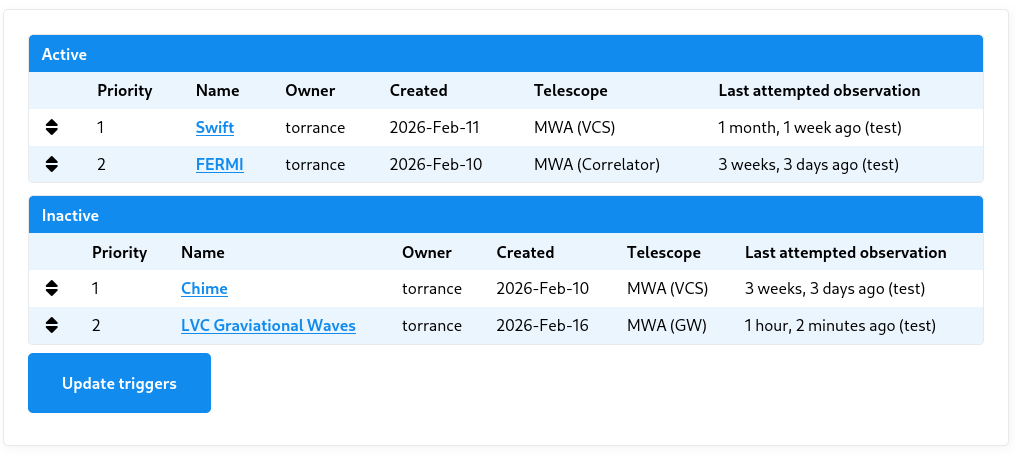Click Created column header in Inactive table
Viewport: 1015px width, 457px height.
(x=525, y=253)
